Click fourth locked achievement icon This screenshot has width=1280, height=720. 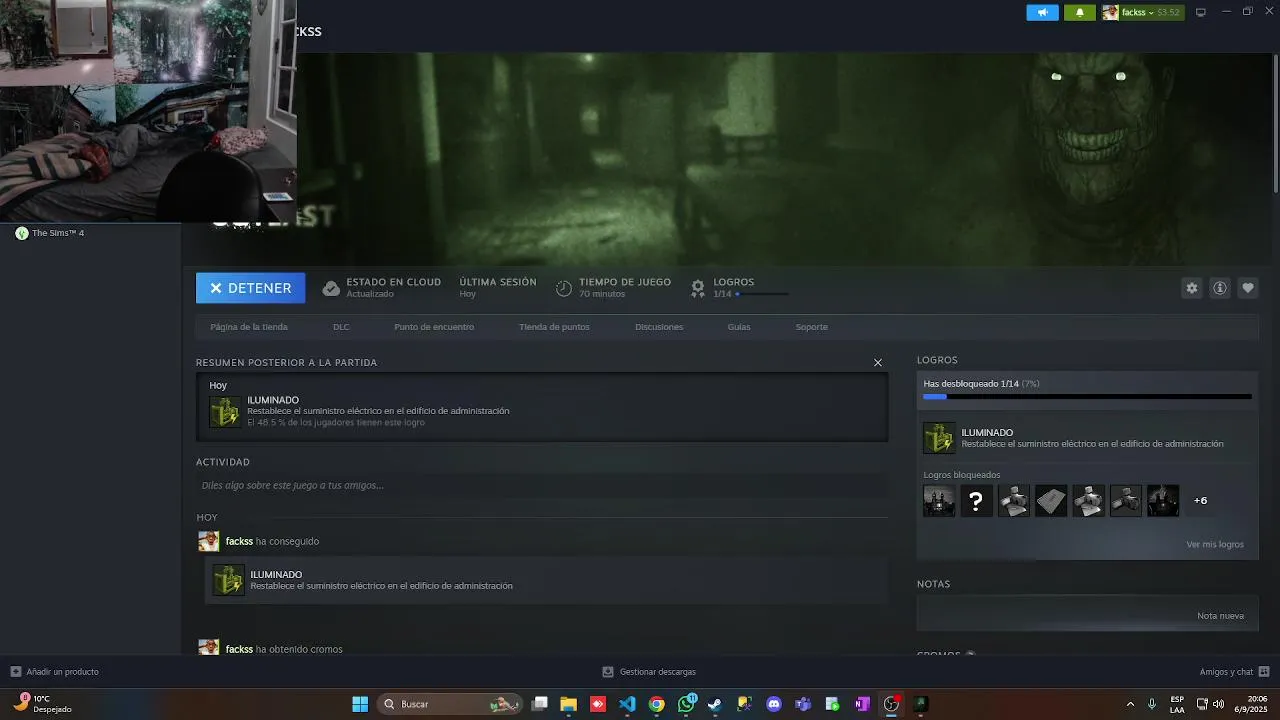tap(1051, 501)
